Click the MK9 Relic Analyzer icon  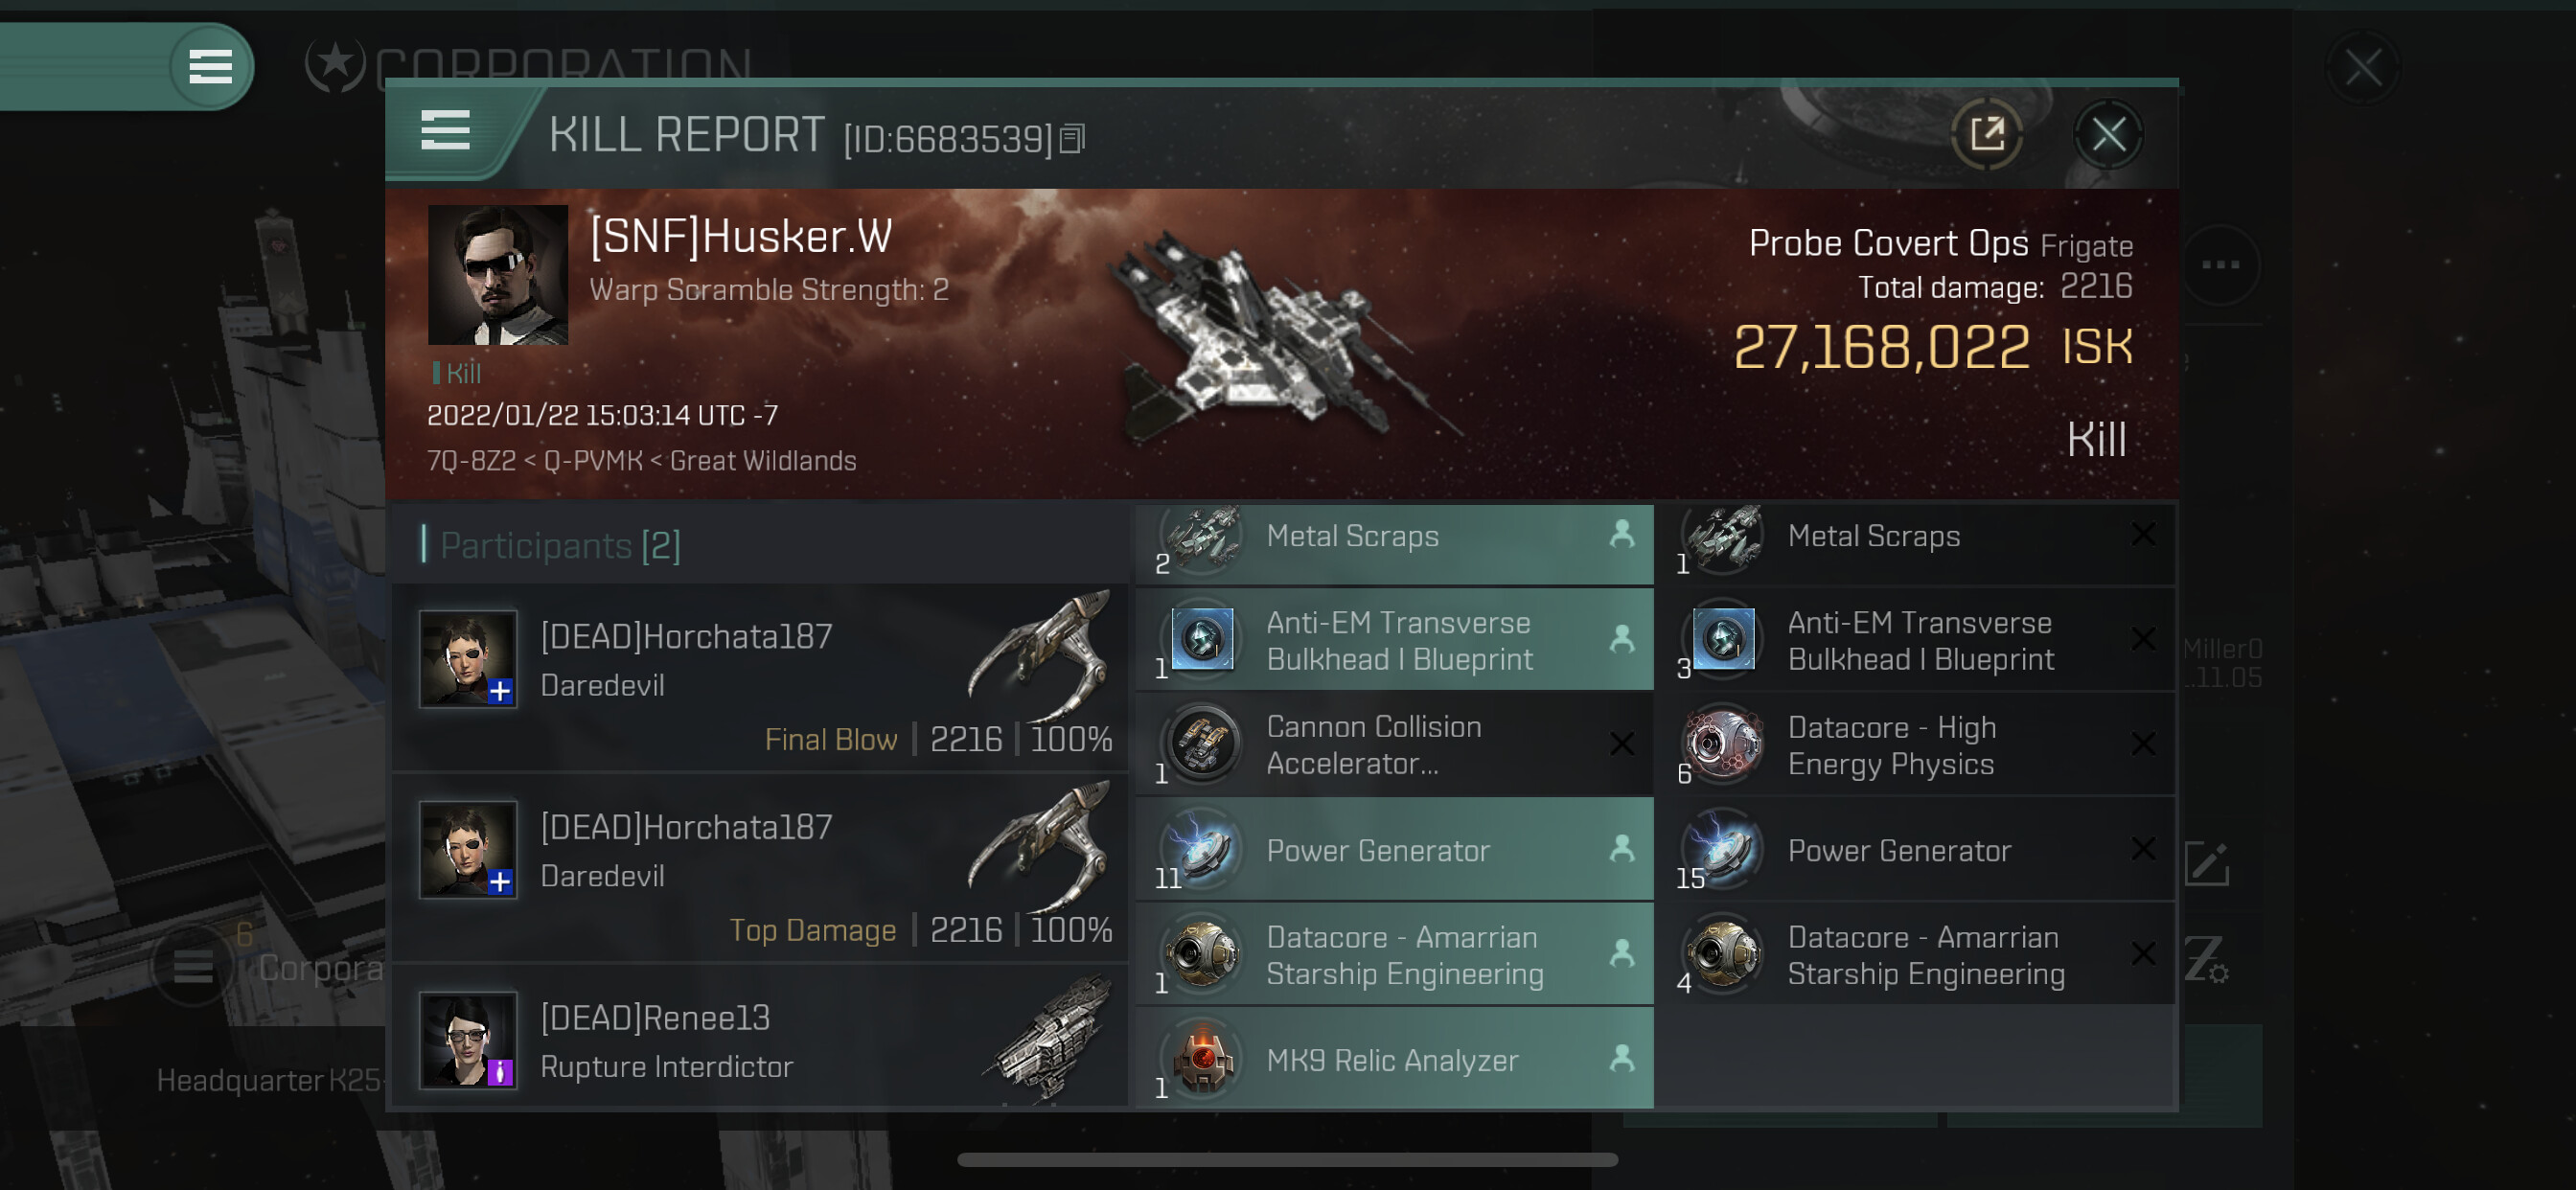tap(1203, 1059)
